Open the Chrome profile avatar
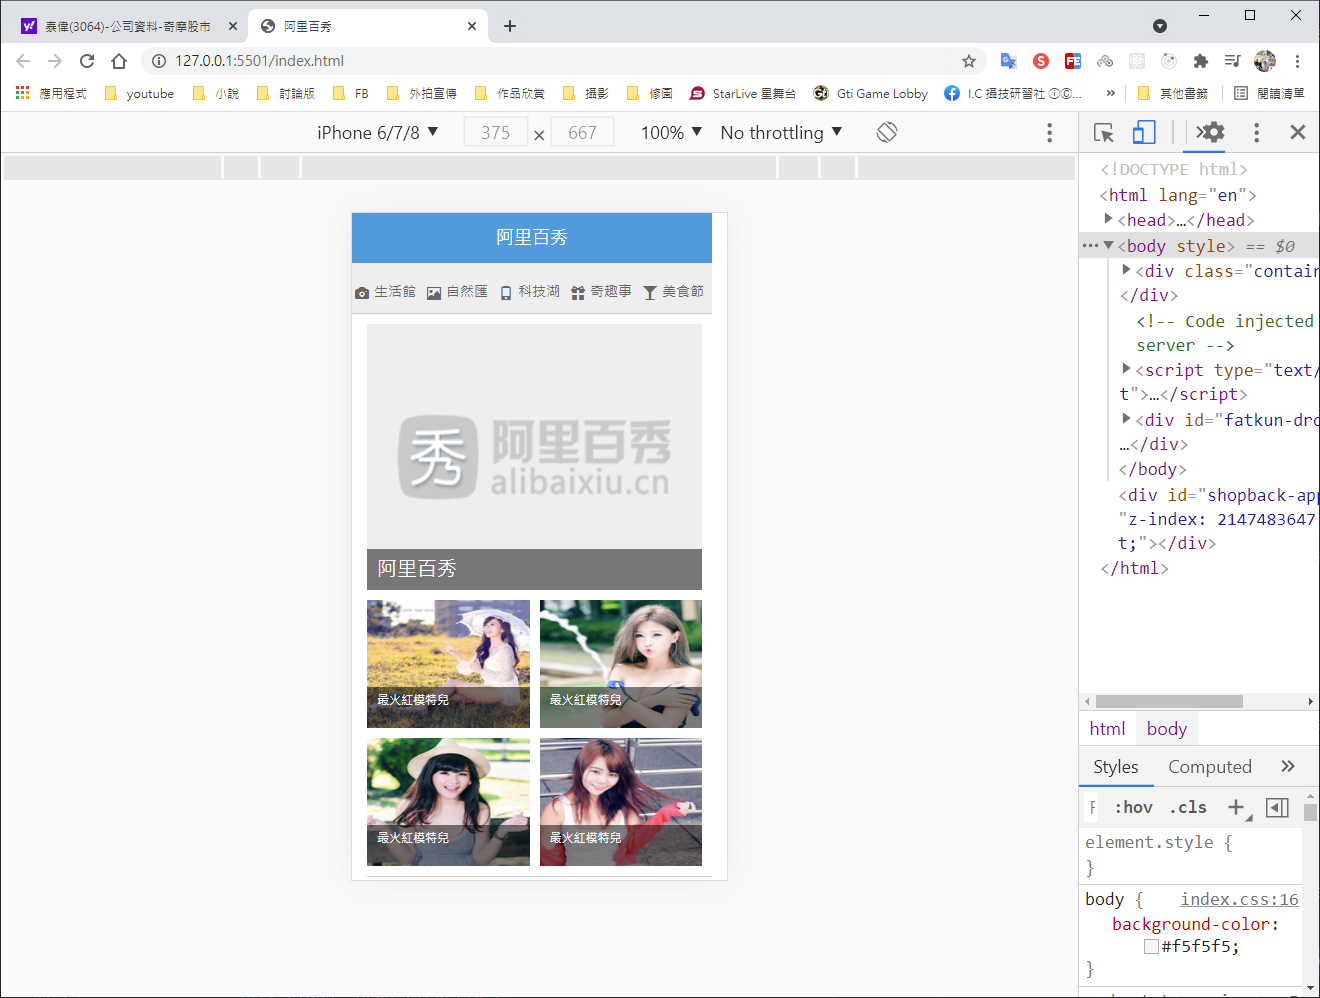This screenshot has height=998, width=1320. coord(1265,61)
